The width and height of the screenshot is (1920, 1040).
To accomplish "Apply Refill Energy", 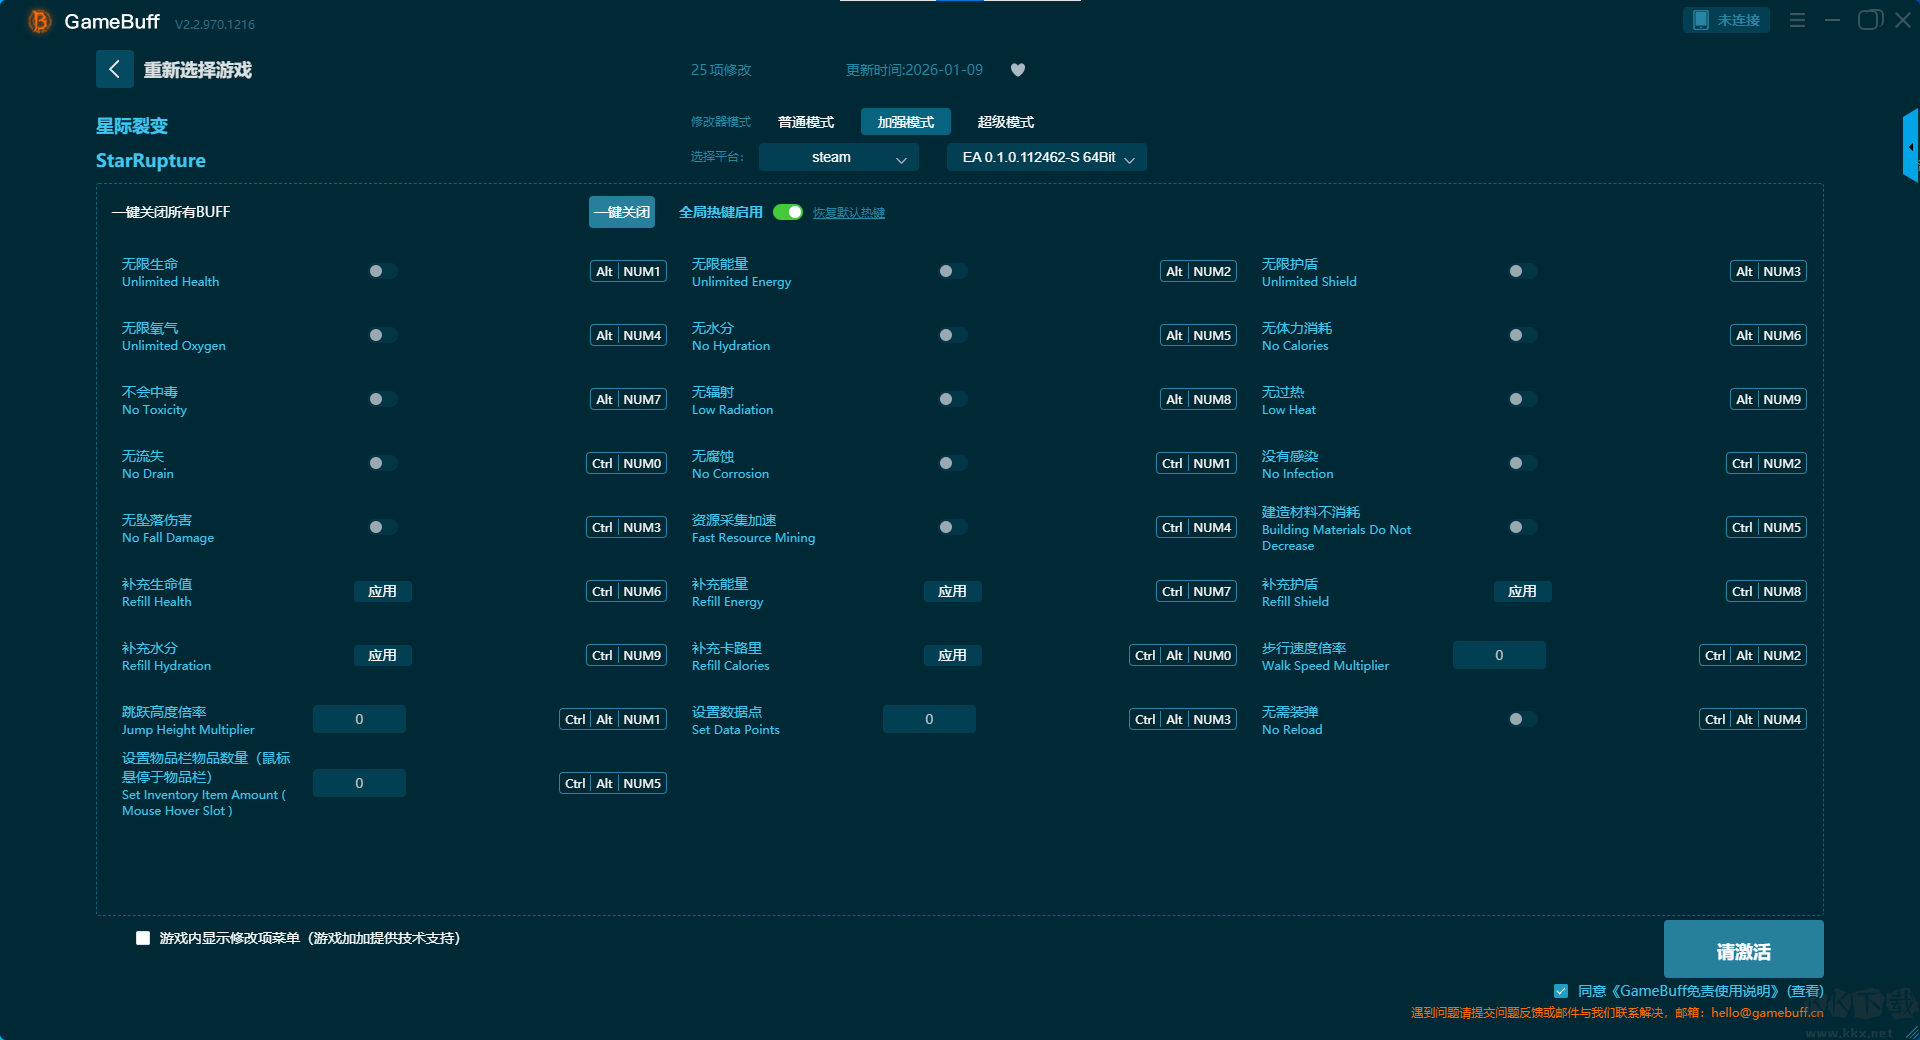I will point(952,591).
